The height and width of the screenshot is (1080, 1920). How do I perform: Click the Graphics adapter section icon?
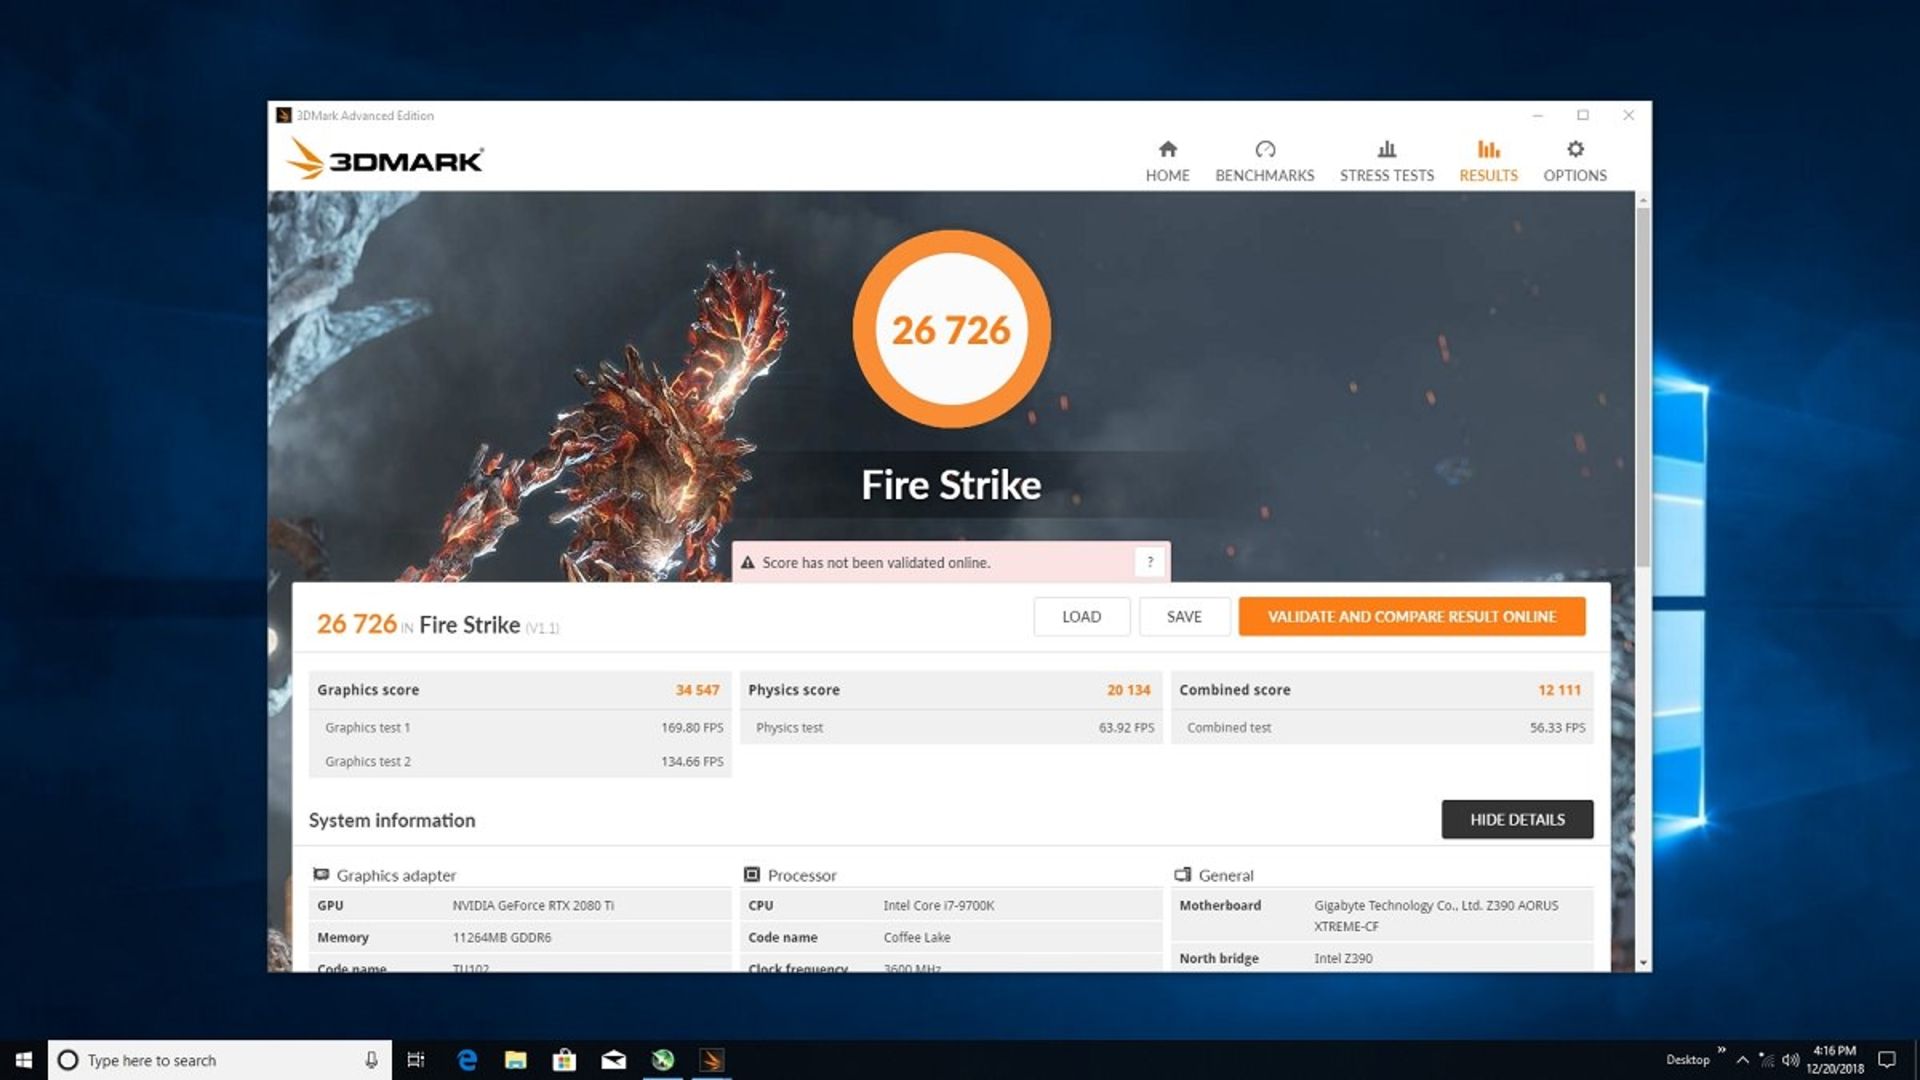321,874
